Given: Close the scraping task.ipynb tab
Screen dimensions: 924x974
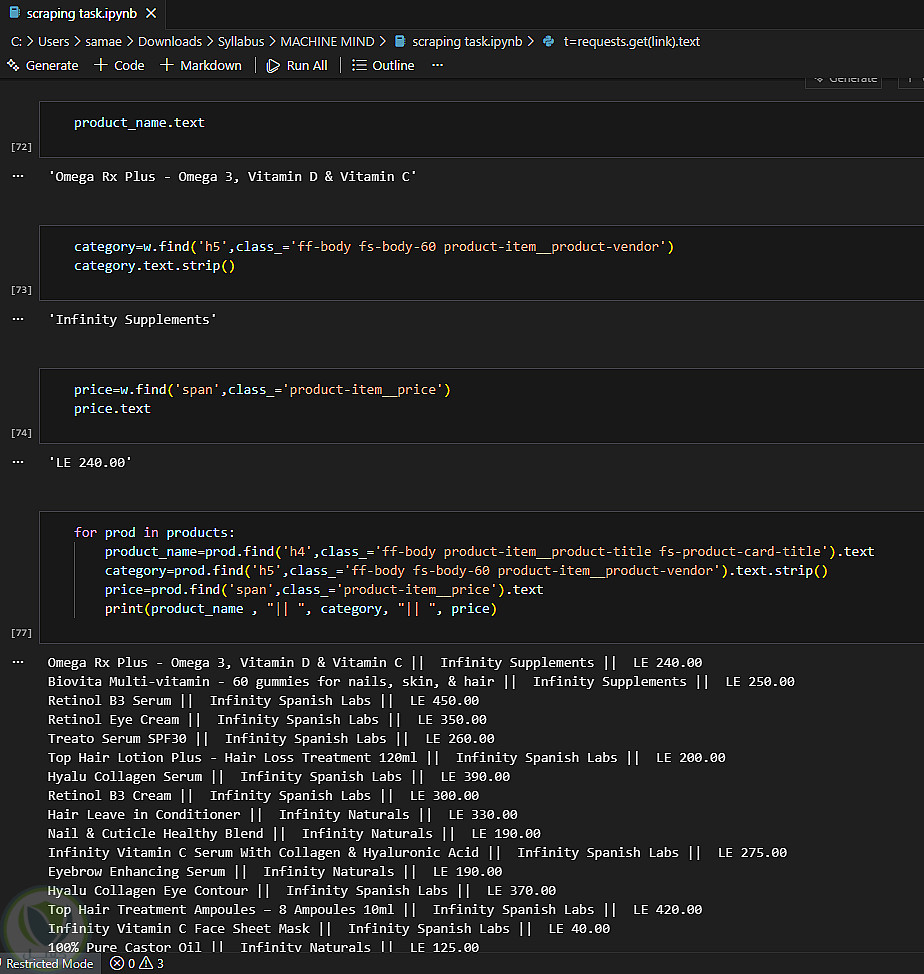Looking at the screenshot, I should (x=150, y=14).
